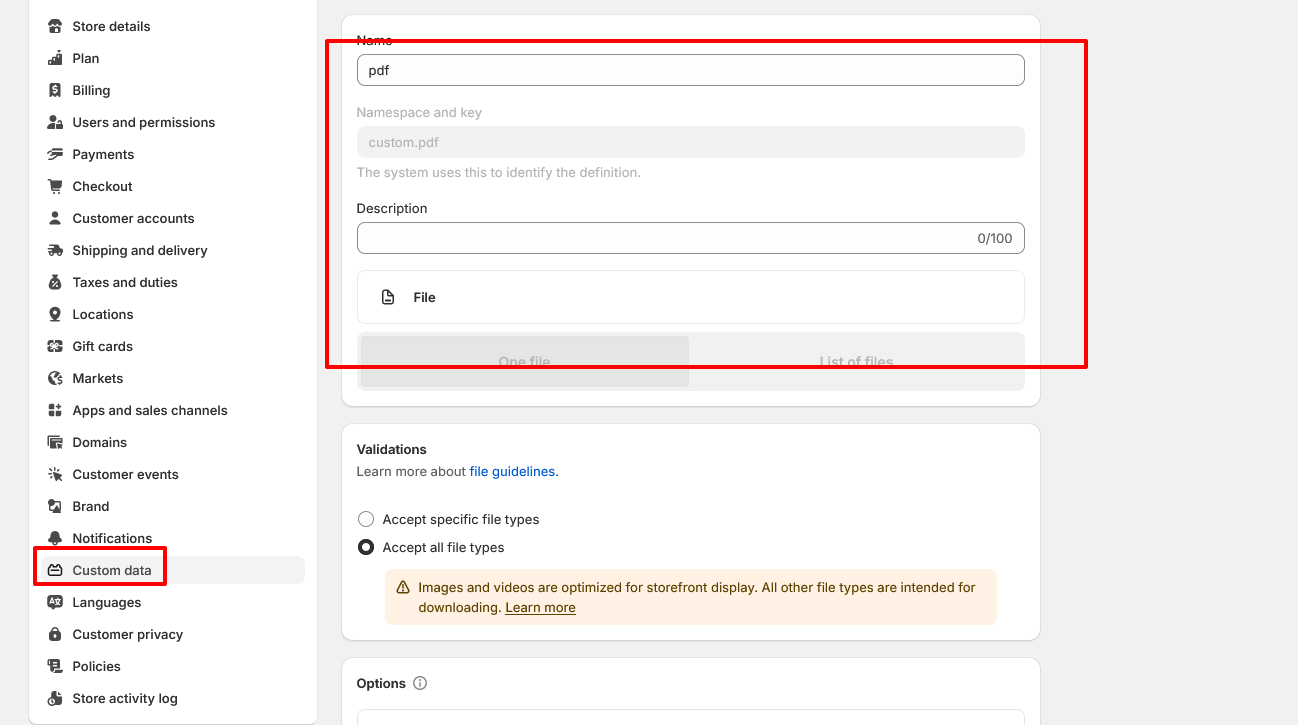Click the Billing dollar receipt icon
Image resolution: width=1298 pixels, height=725 pixels.
pyautogui.click(x=55, y=90)
